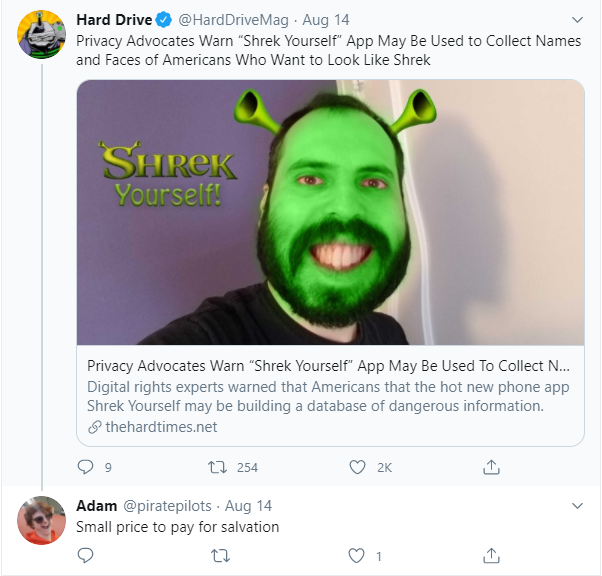
Task: Open the Hard Drive tweet options chevron
Action: point(576,20)
